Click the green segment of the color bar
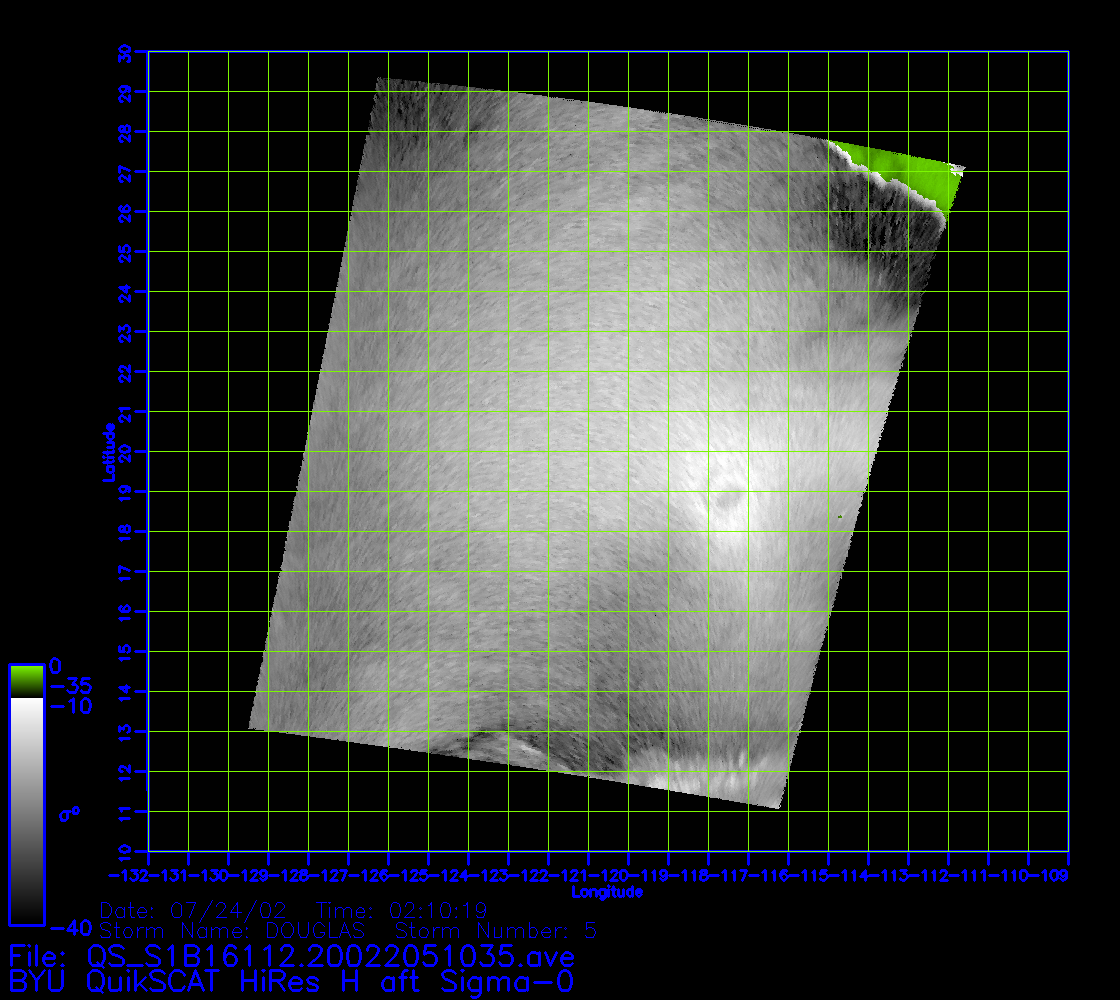The width and height of the screenshot is (1120, 1000). pos(26,681)
